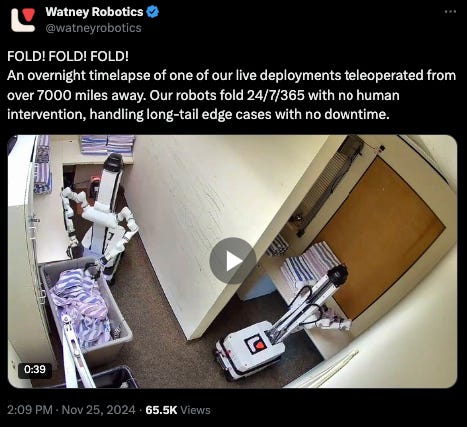Open the three-dot more options menu
The image size is (467, 427).
tap(450, 12)
